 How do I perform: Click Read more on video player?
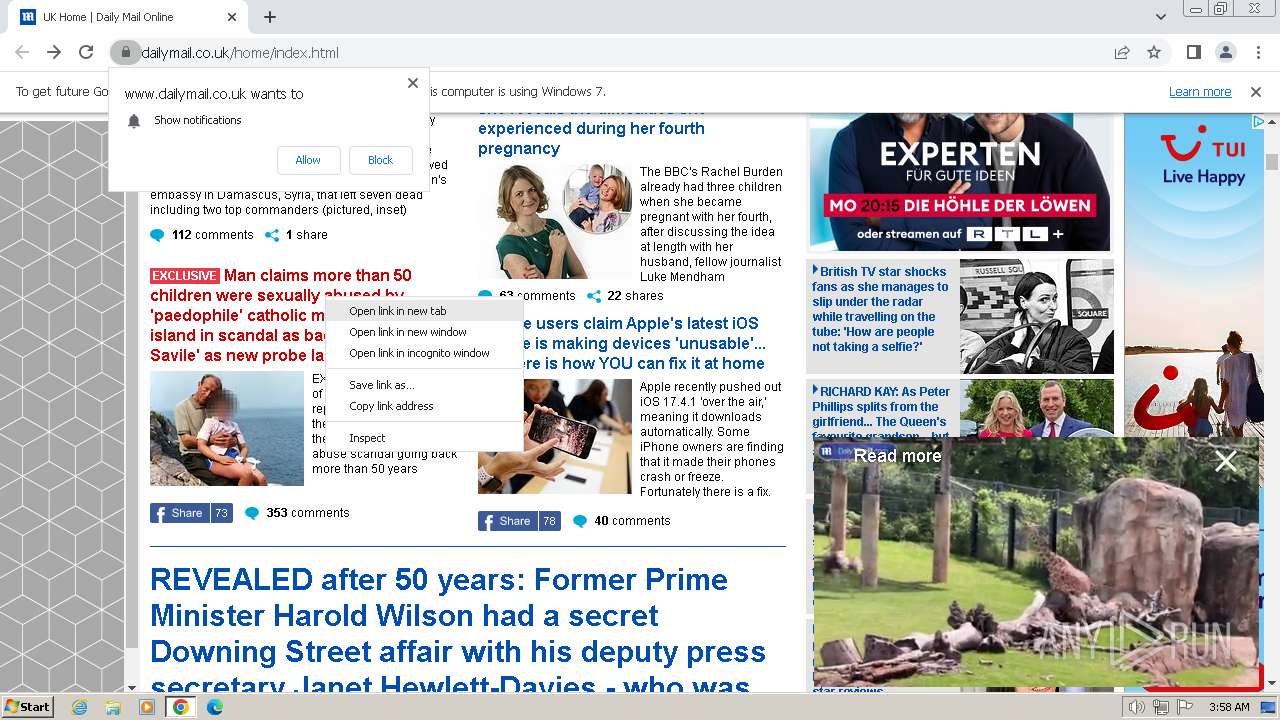point(897,456)
